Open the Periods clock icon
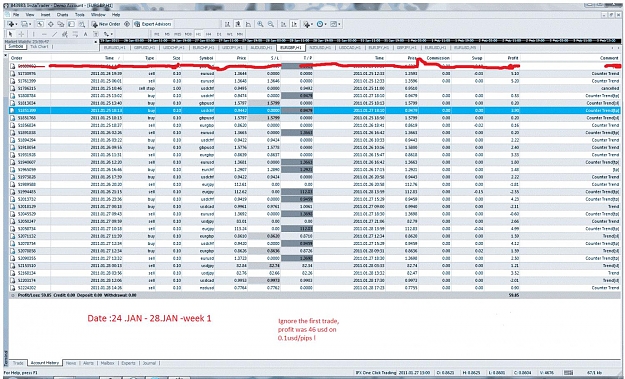Image resolution: width=625 pixels, height=379 pixels. [x=320, y=24]
